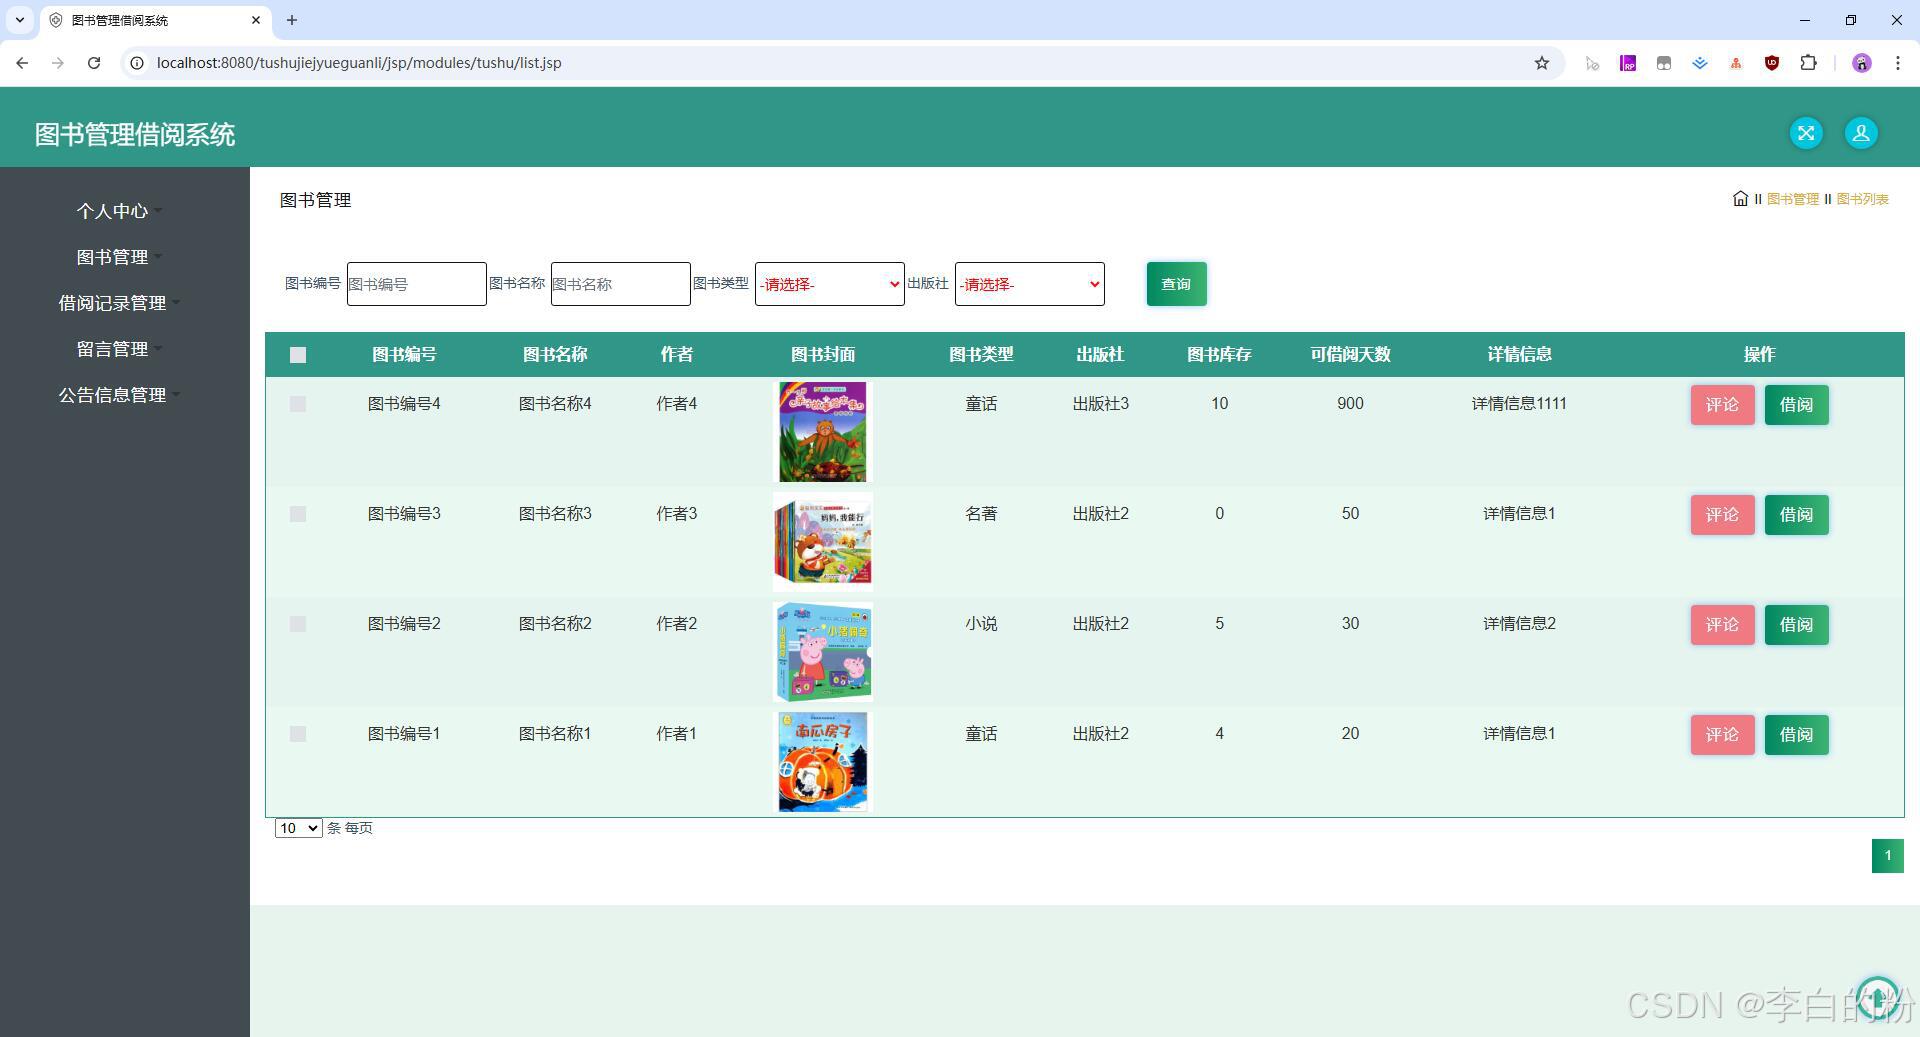Check the checkbox for 图书编号4 row
Image resolution: width=1920 pixels, height=1037 pixels.
point(298,404)
